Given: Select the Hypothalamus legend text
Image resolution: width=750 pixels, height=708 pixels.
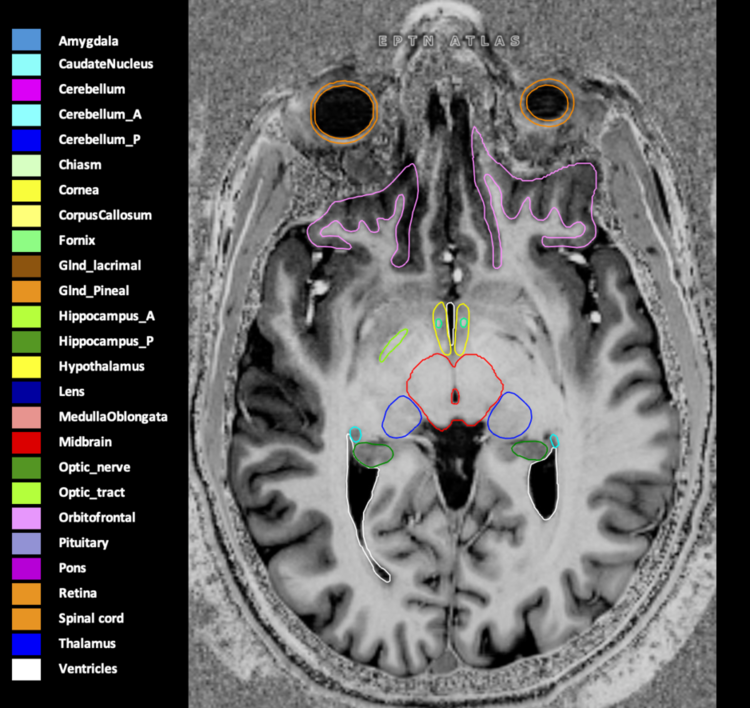Looking at the screenshot, I should pos(101,367).
